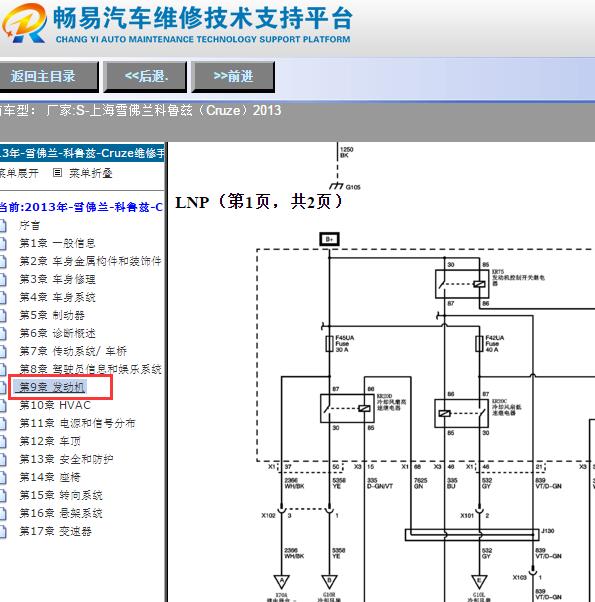Viewport: 595px width, 602px height.
Task: Open 第5章 制动器 chapter
Action: [x=52, y=315]
